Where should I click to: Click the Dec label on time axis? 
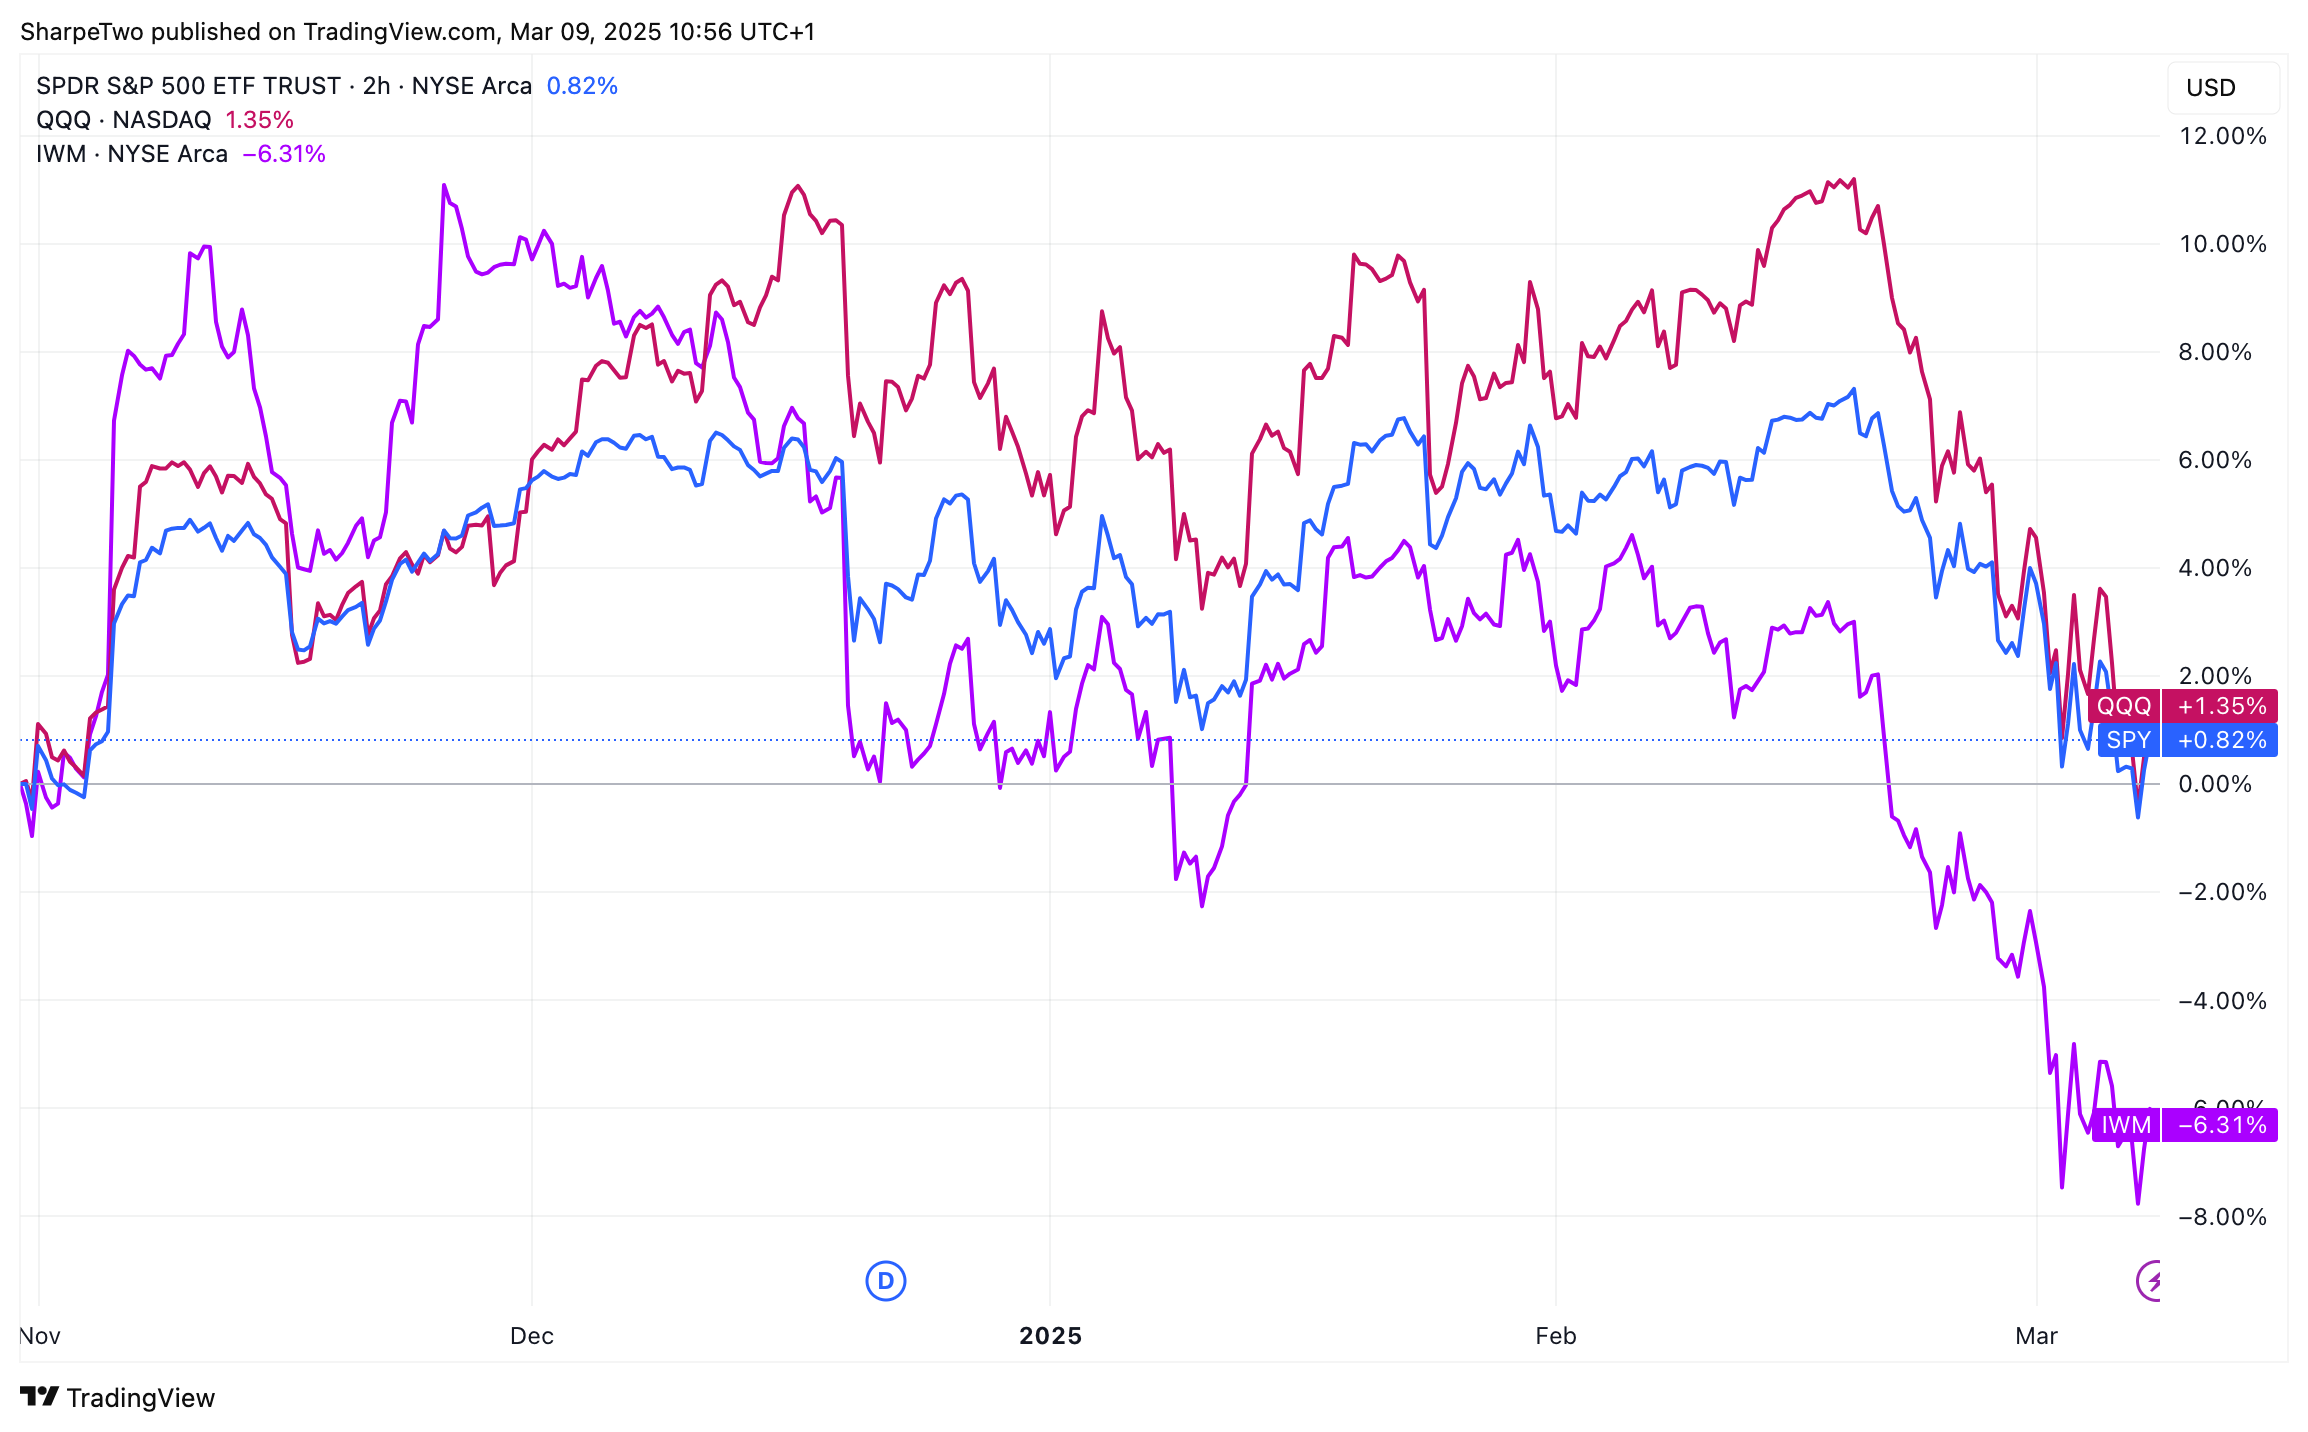[x=531, y=1336]
